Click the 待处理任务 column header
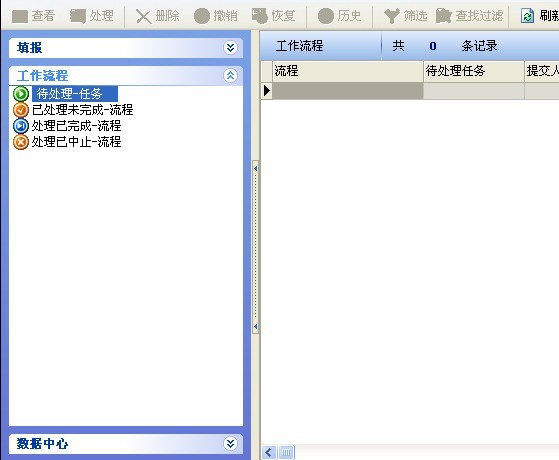Screen dimensions: 559x460 [474, 71]
